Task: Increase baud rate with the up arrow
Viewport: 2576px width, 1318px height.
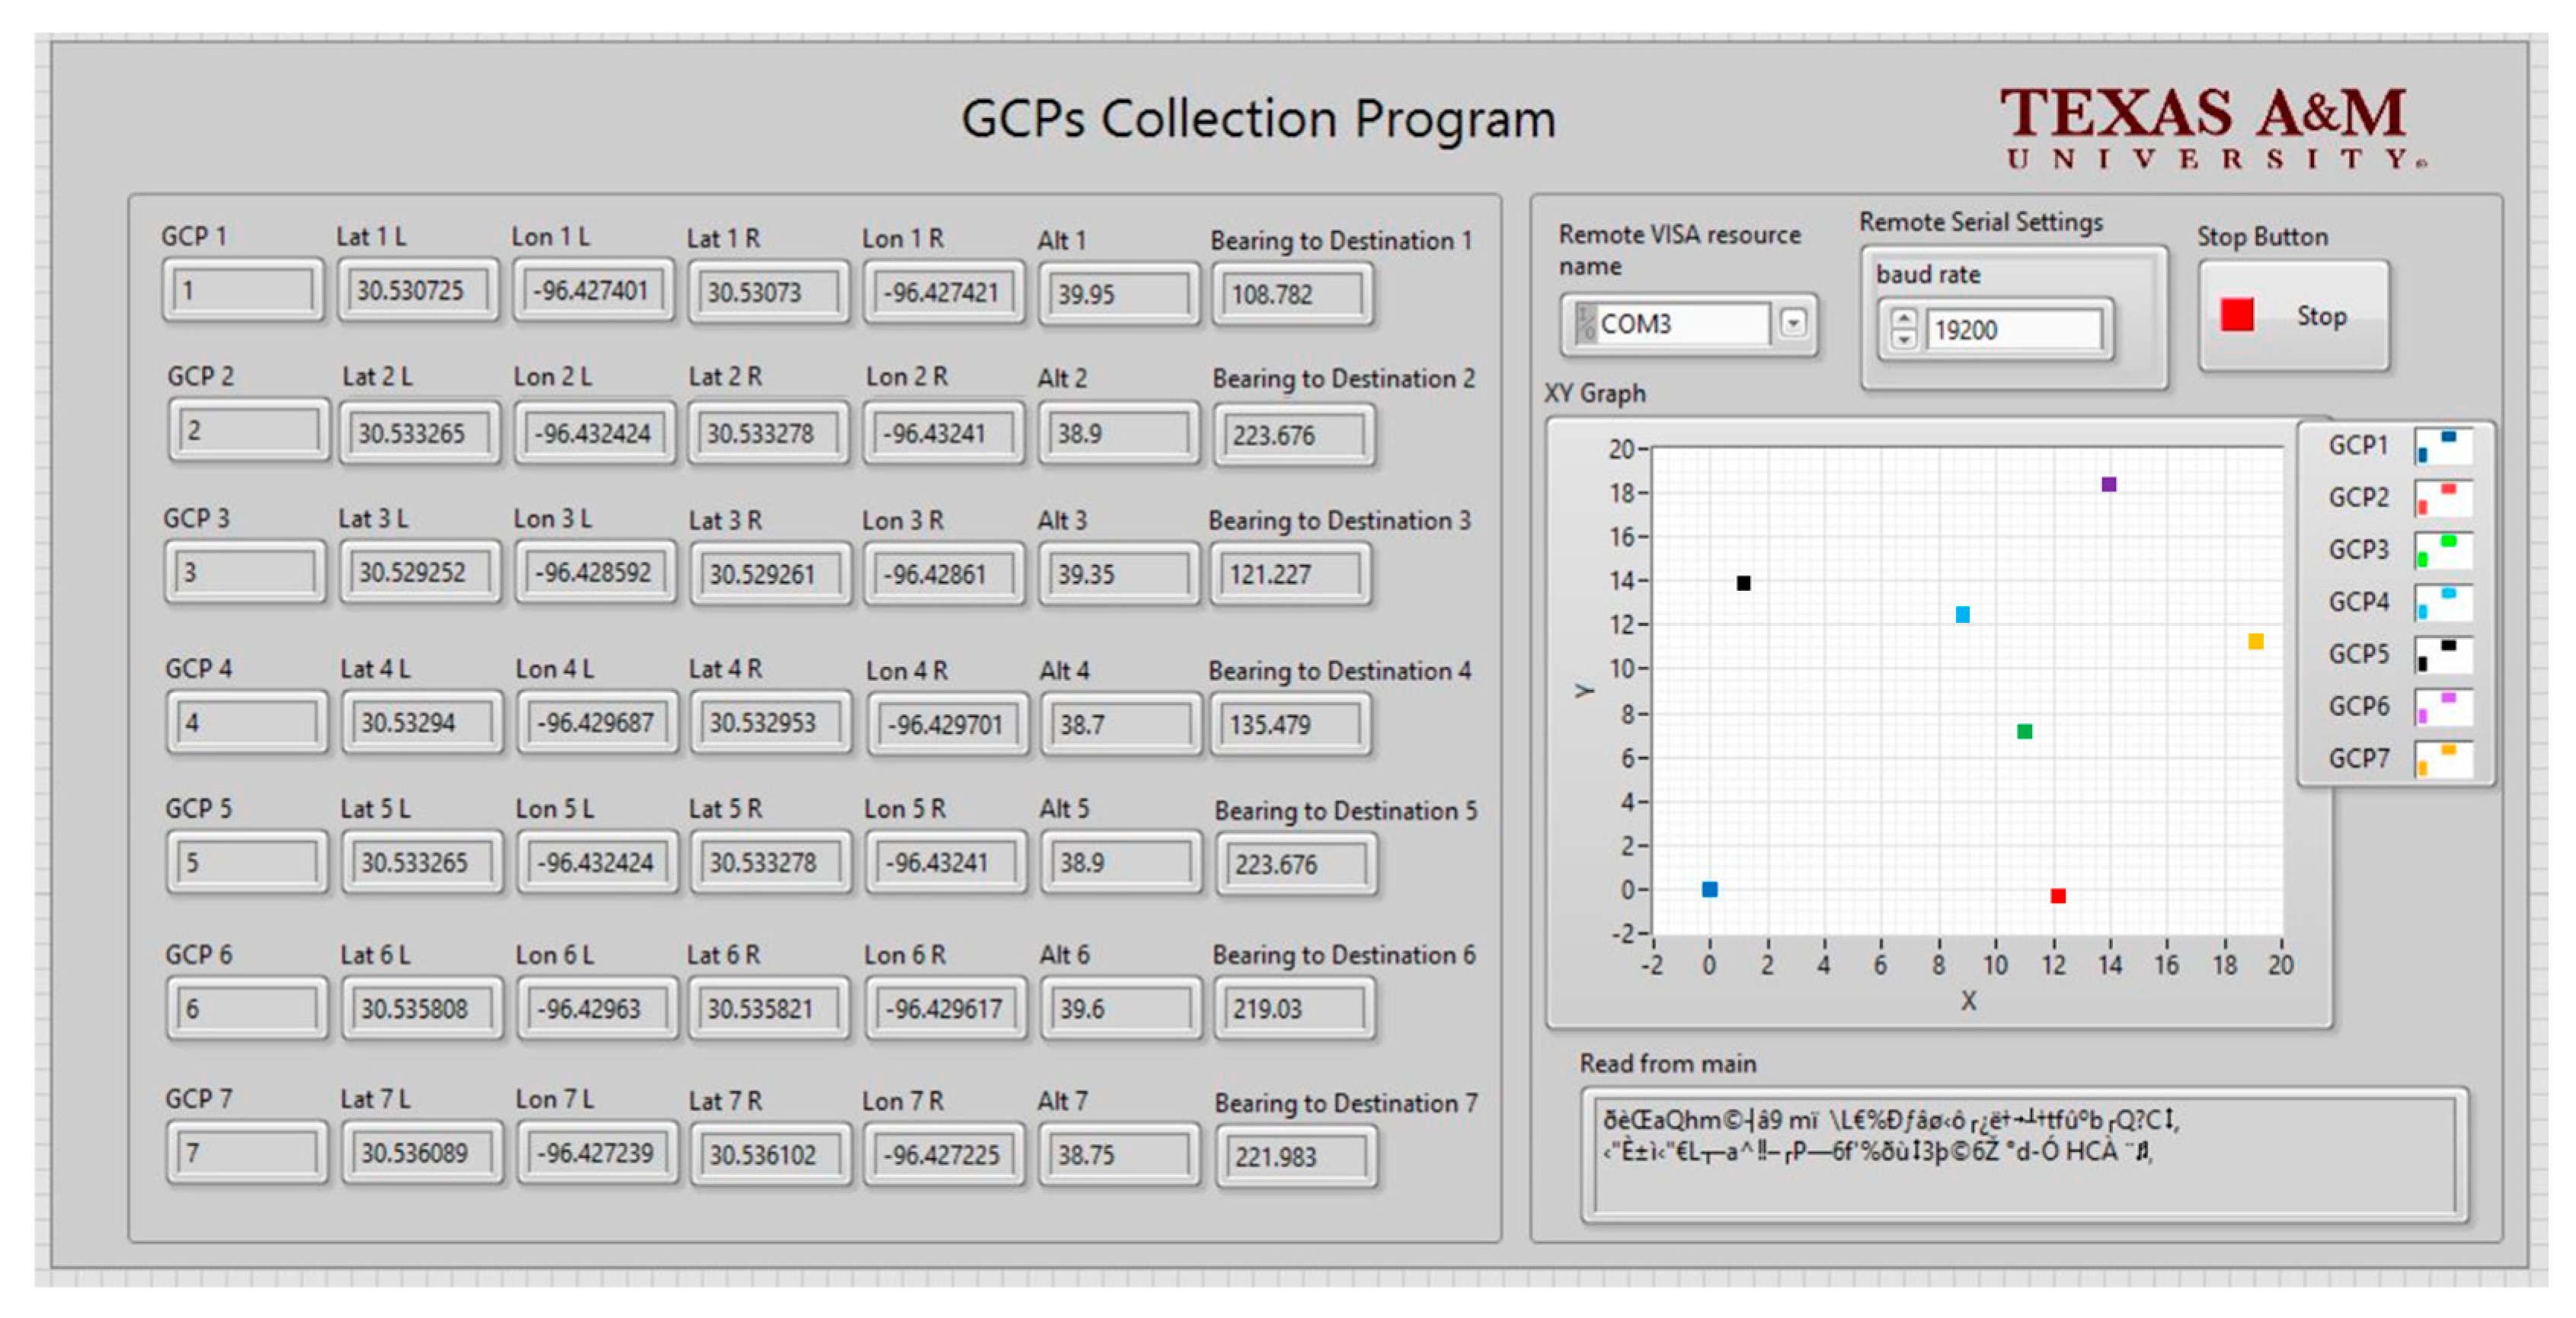Action: click(1904, 319)
